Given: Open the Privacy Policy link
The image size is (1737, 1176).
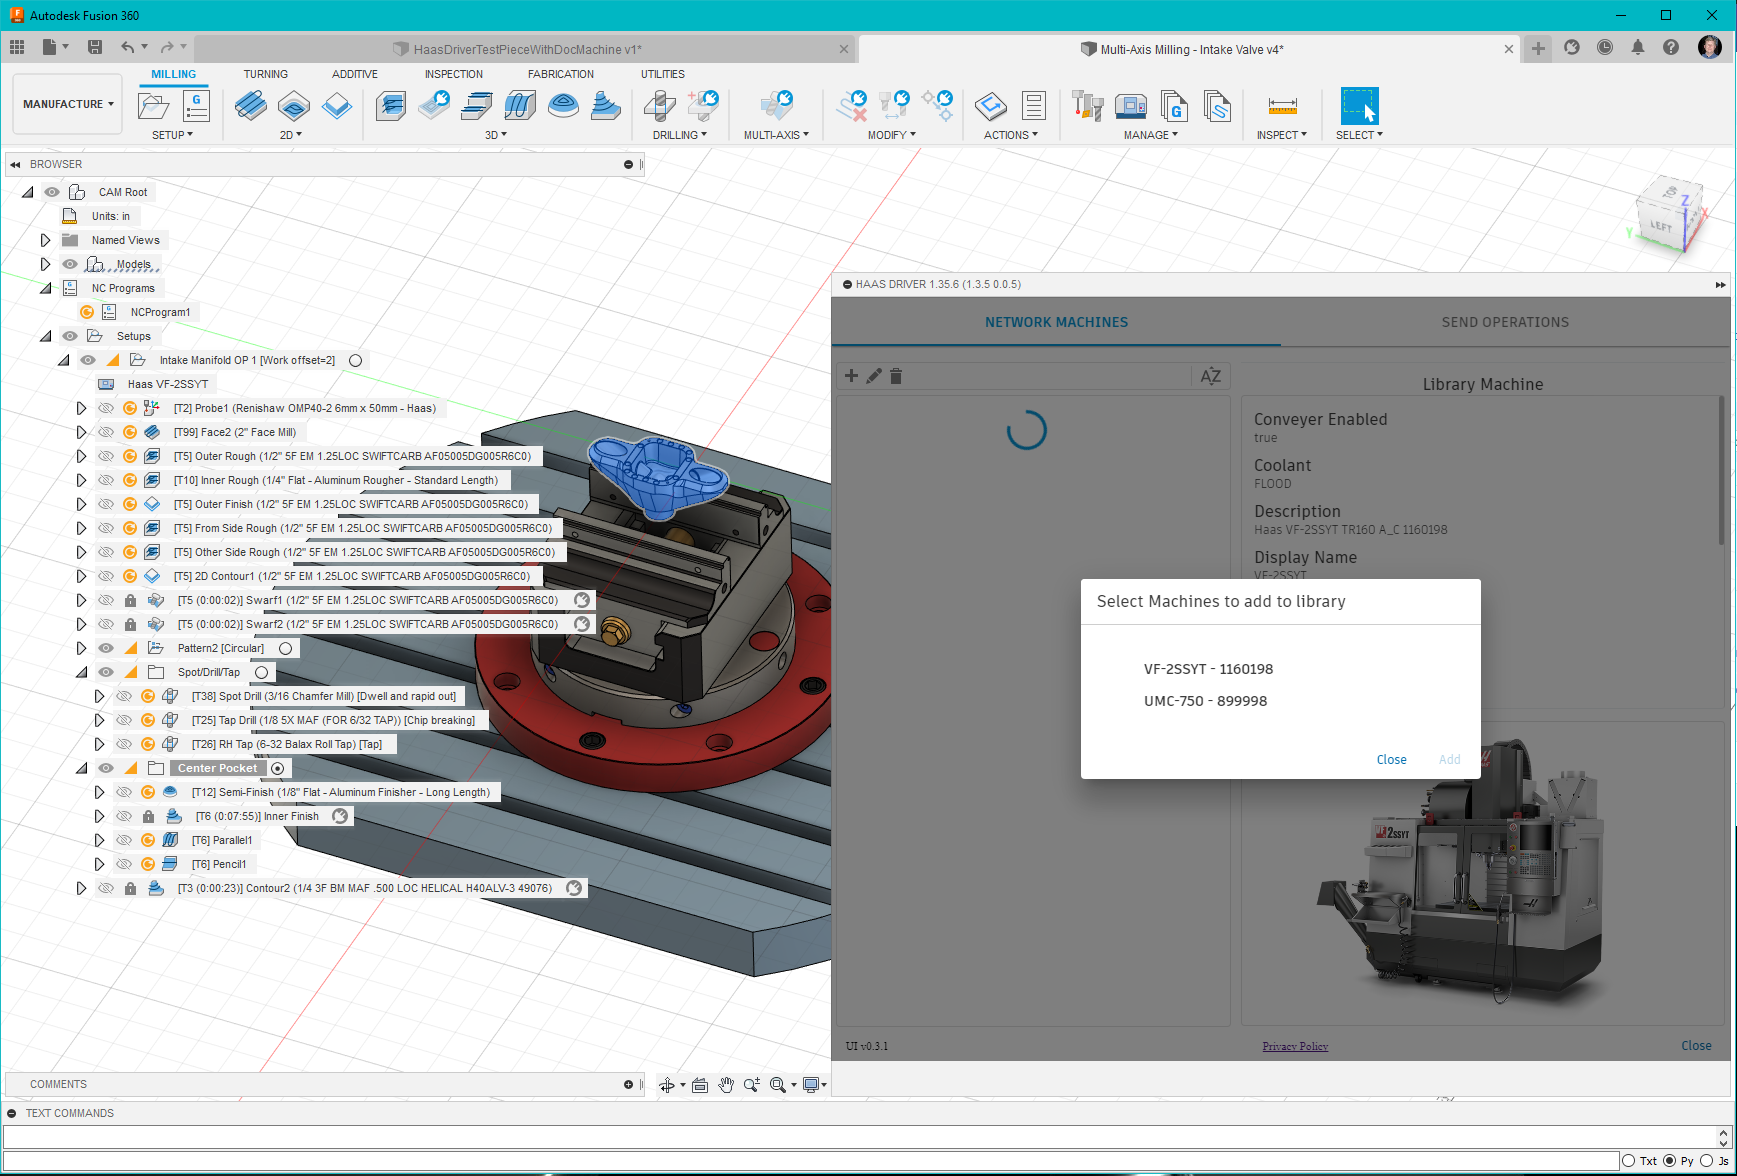Looking at the screenshot, I should click(1295, 1046).
